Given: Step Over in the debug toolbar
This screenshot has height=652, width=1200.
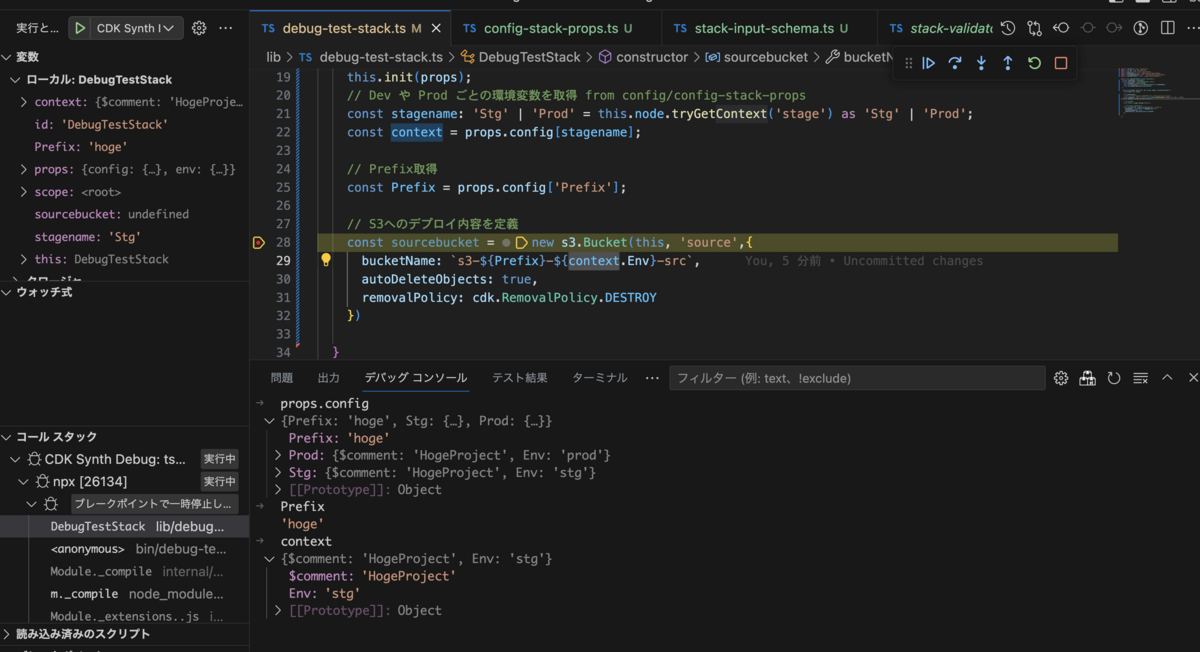Looking at the screenshot, I should (x=955, y=63).
